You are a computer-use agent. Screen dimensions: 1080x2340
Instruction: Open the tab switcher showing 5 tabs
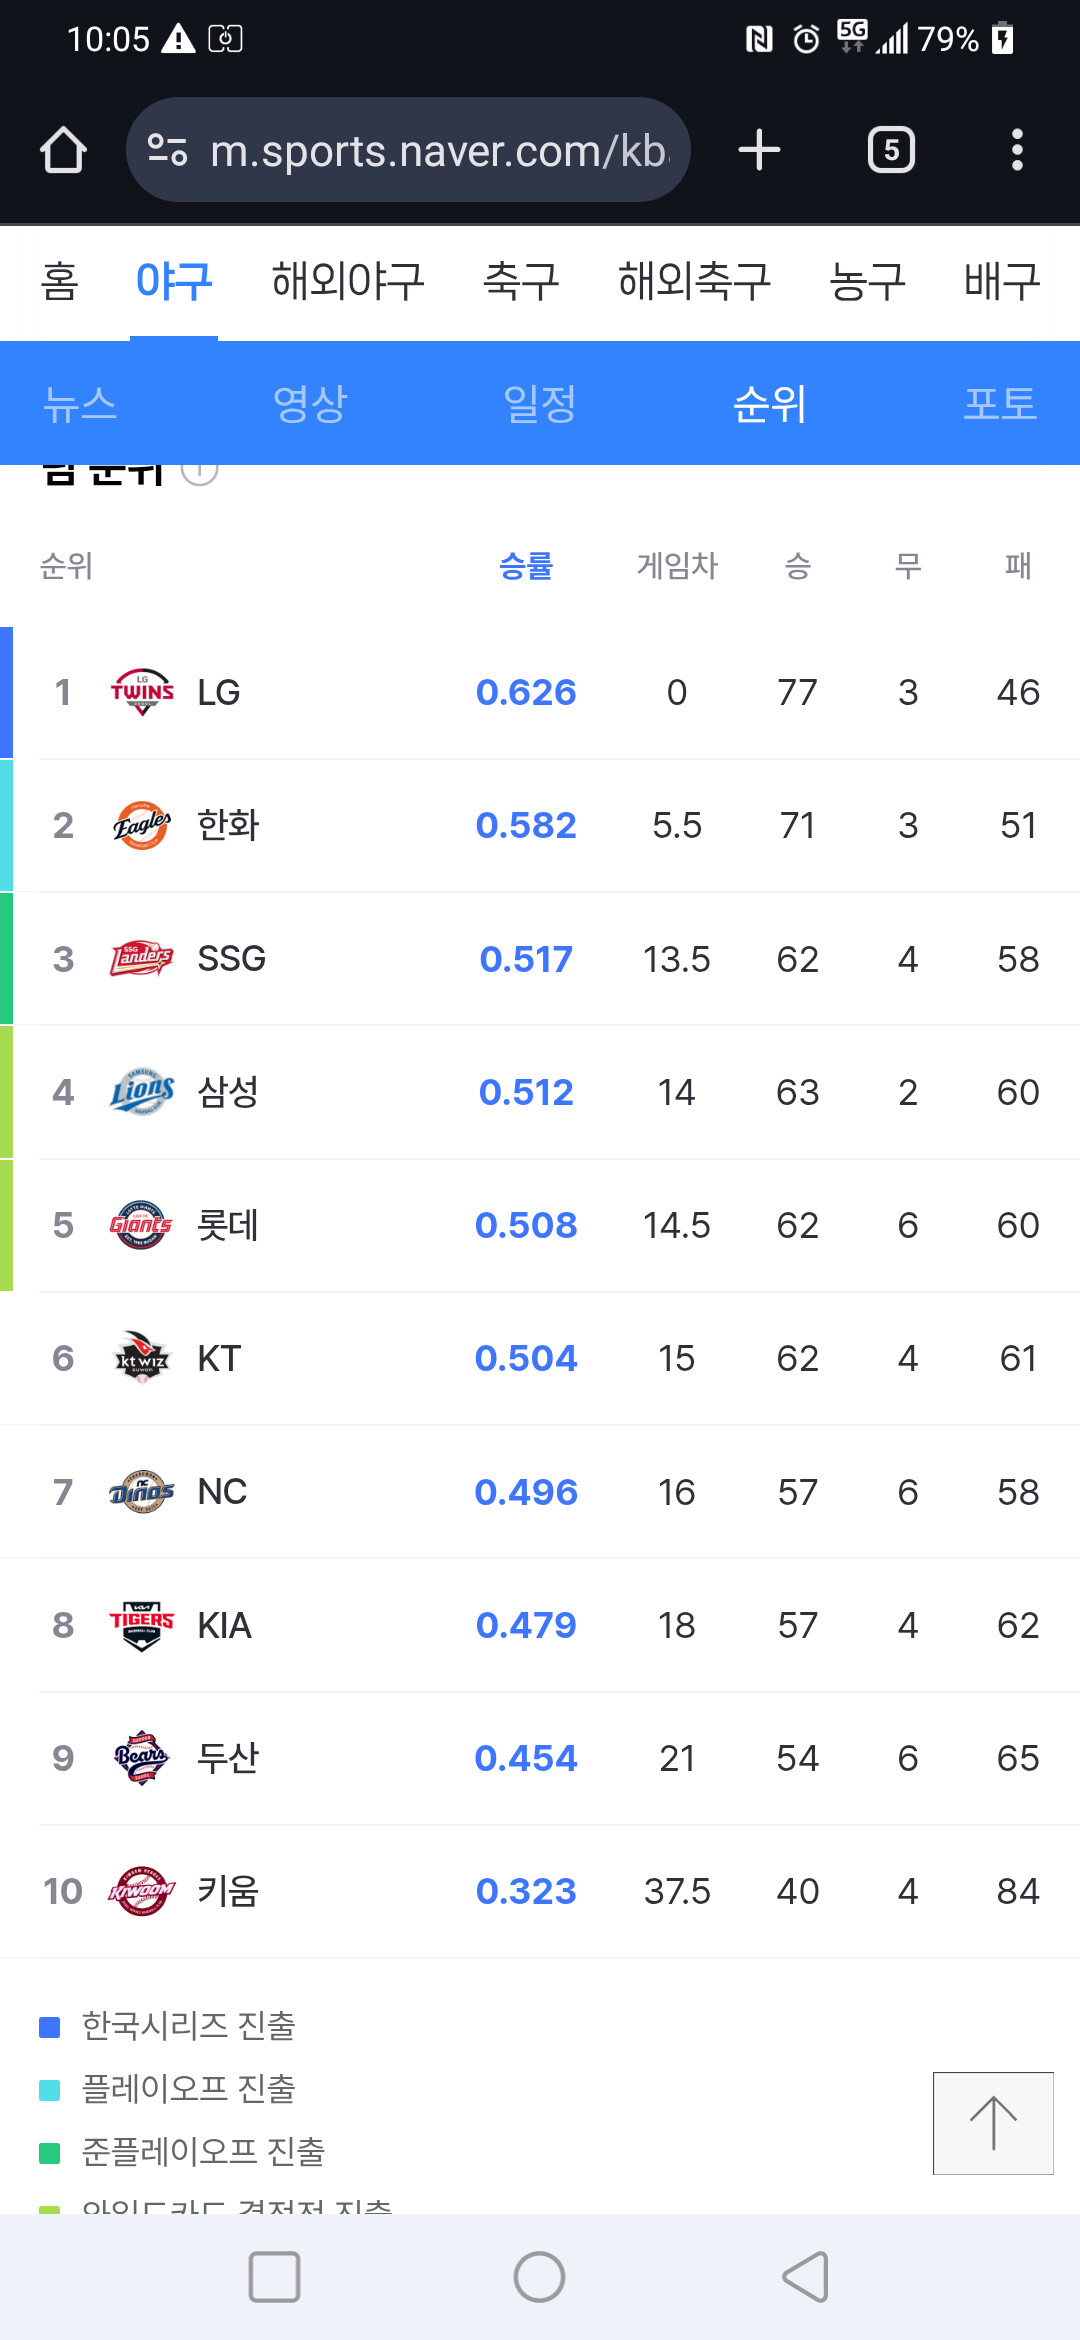(891, 150)
